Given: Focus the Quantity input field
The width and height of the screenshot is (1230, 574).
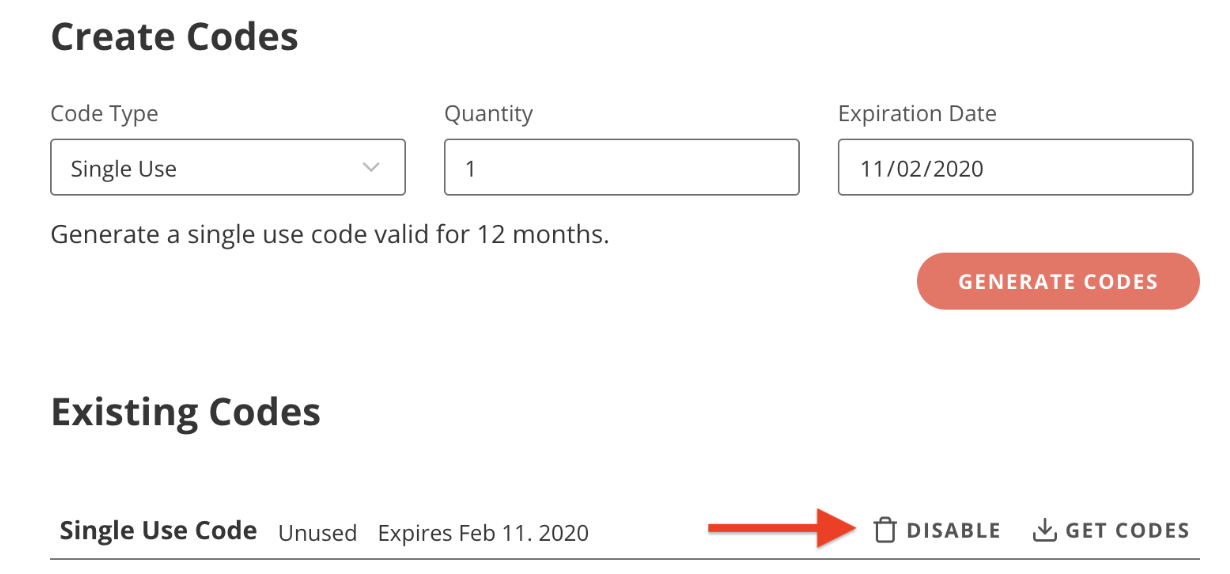Looking at the screenshot, I should coord(622,167).
